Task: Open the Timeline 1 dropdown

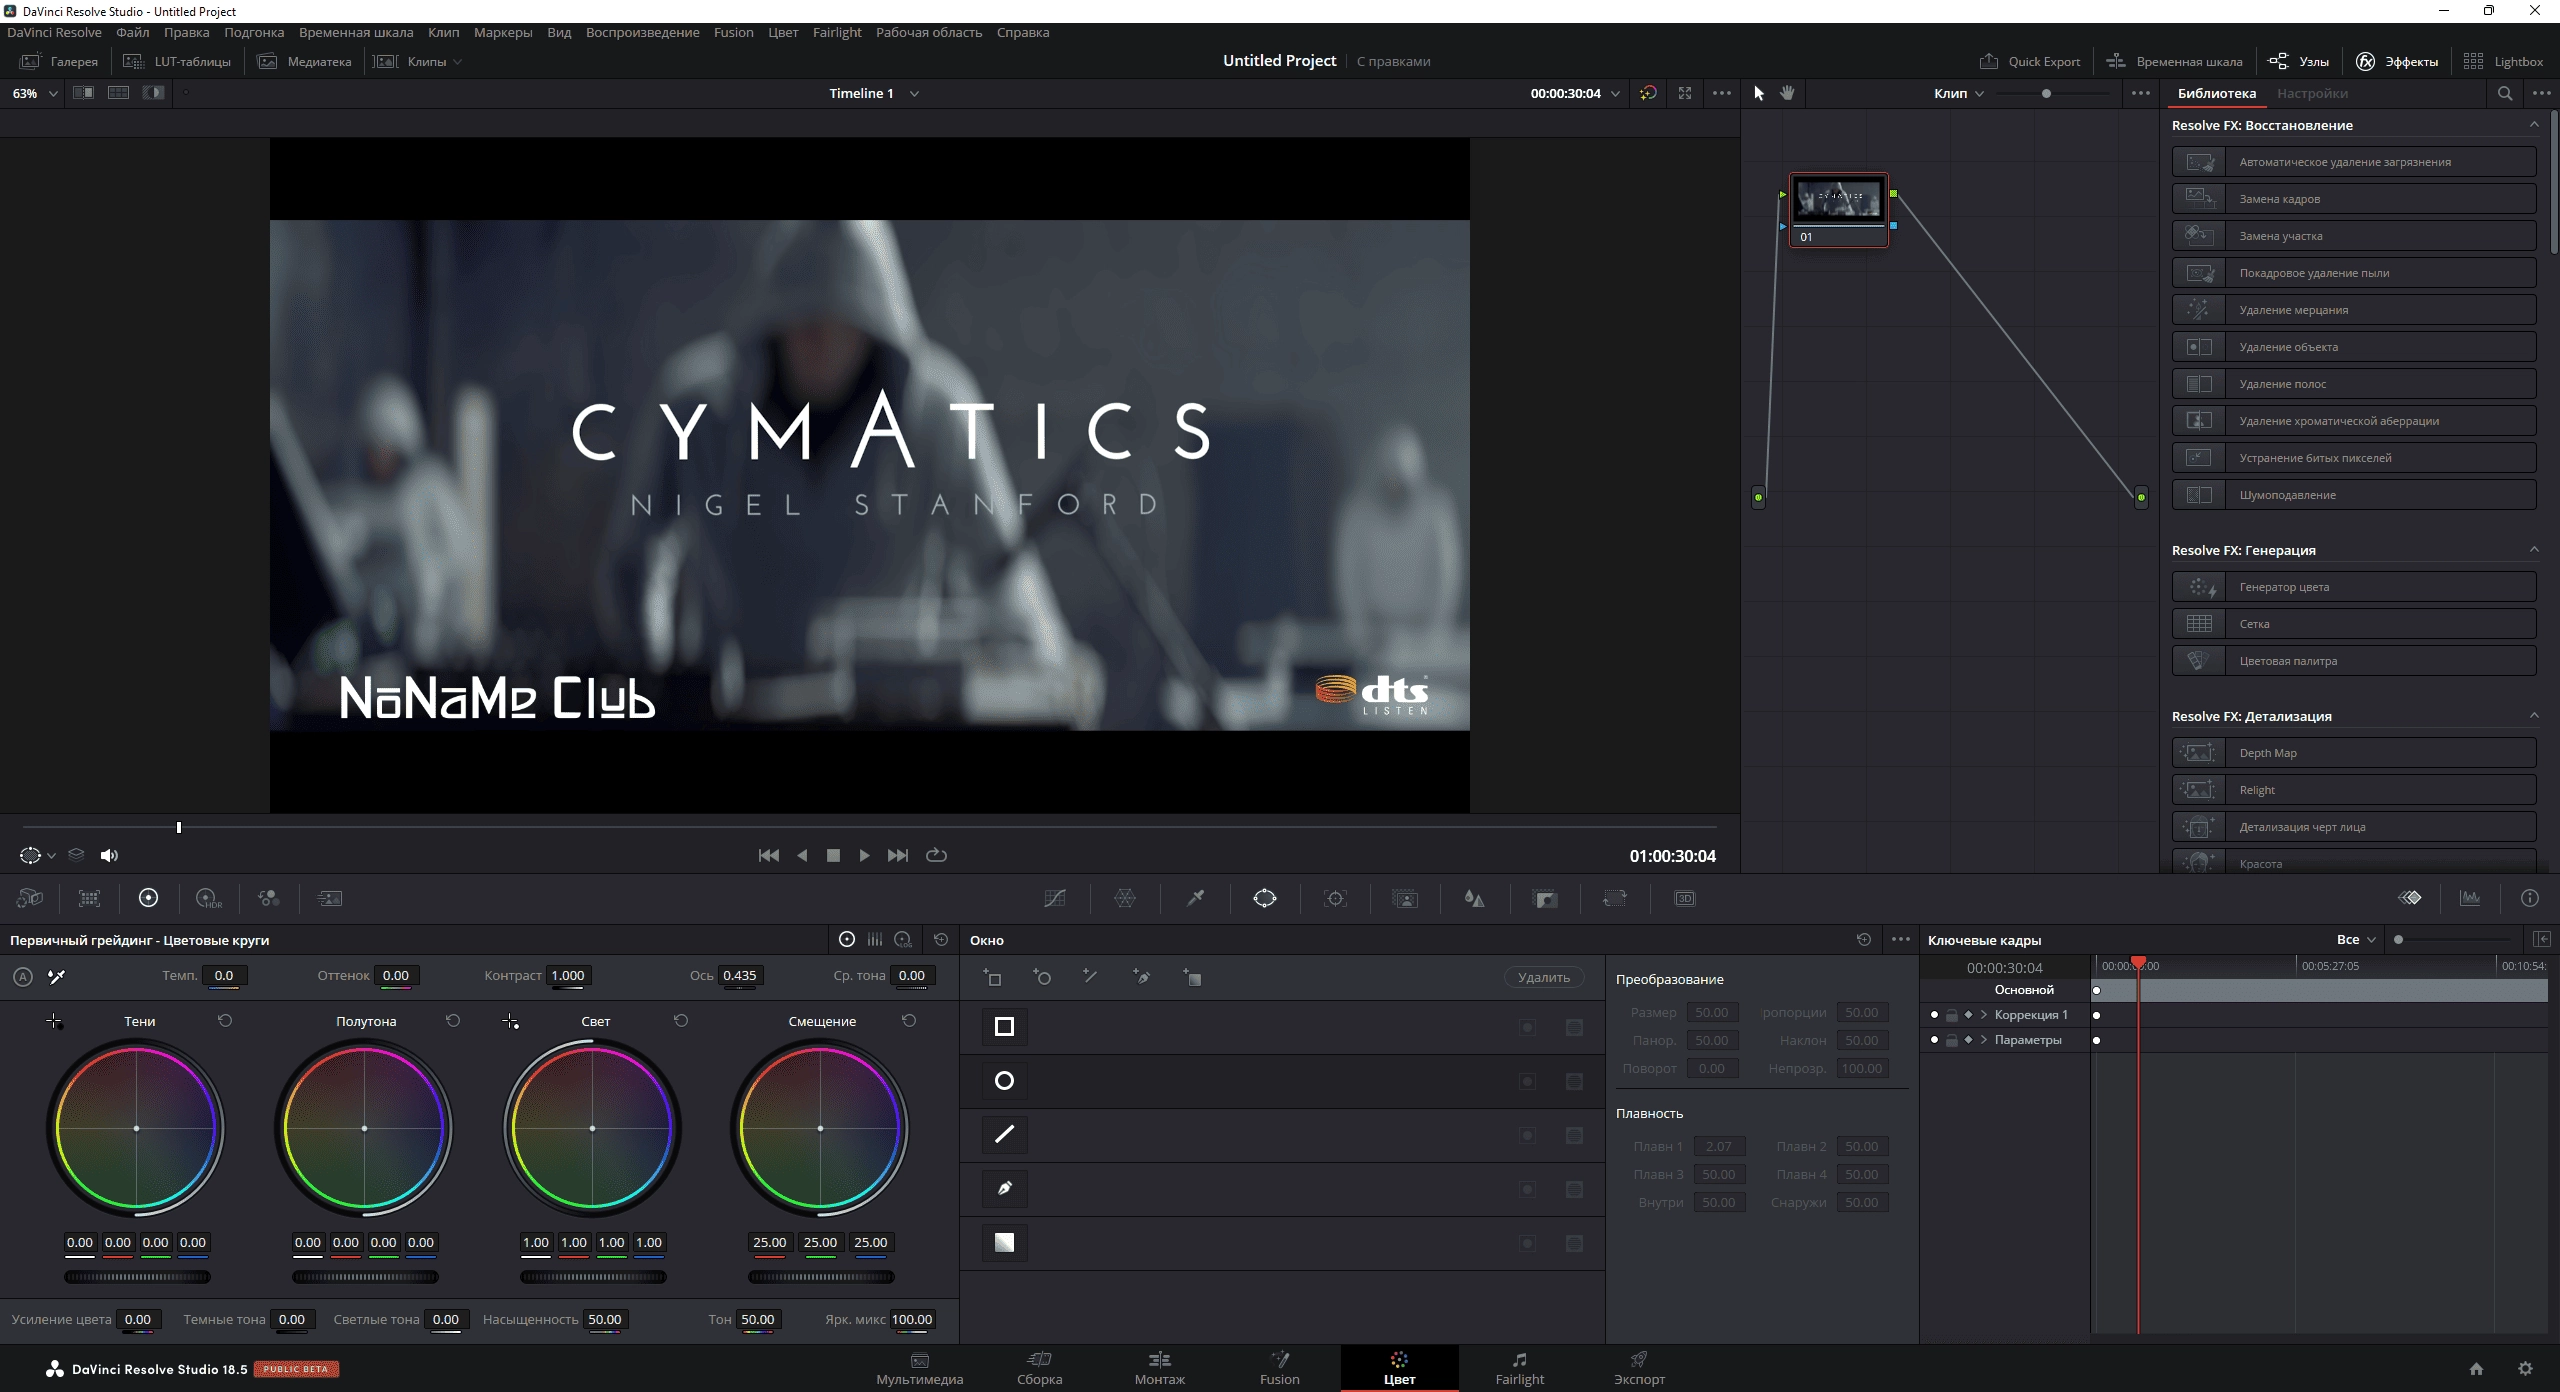Action: tap(873, 93)
